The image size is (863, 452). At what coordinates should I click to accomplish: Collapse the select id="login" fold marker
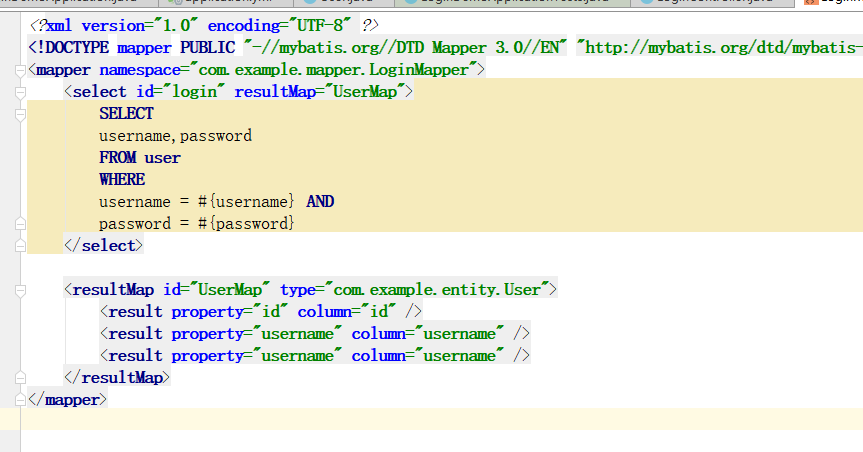(20, 92)
